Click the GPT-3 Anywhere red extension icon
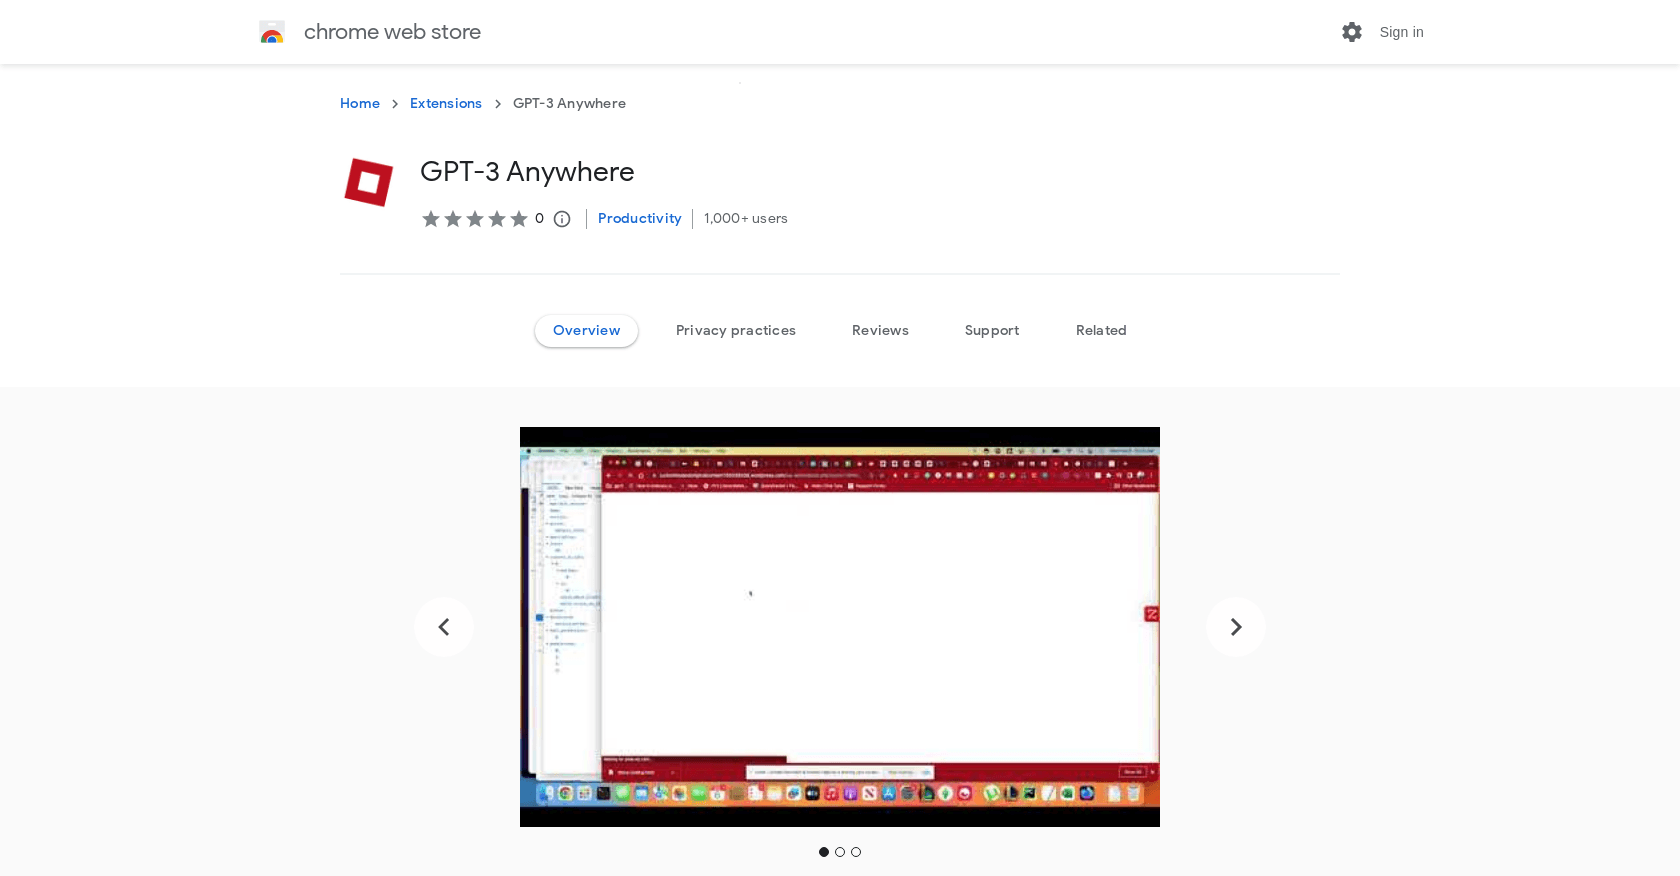This screenshot has width=1680, height=876. tap(369, 182)
